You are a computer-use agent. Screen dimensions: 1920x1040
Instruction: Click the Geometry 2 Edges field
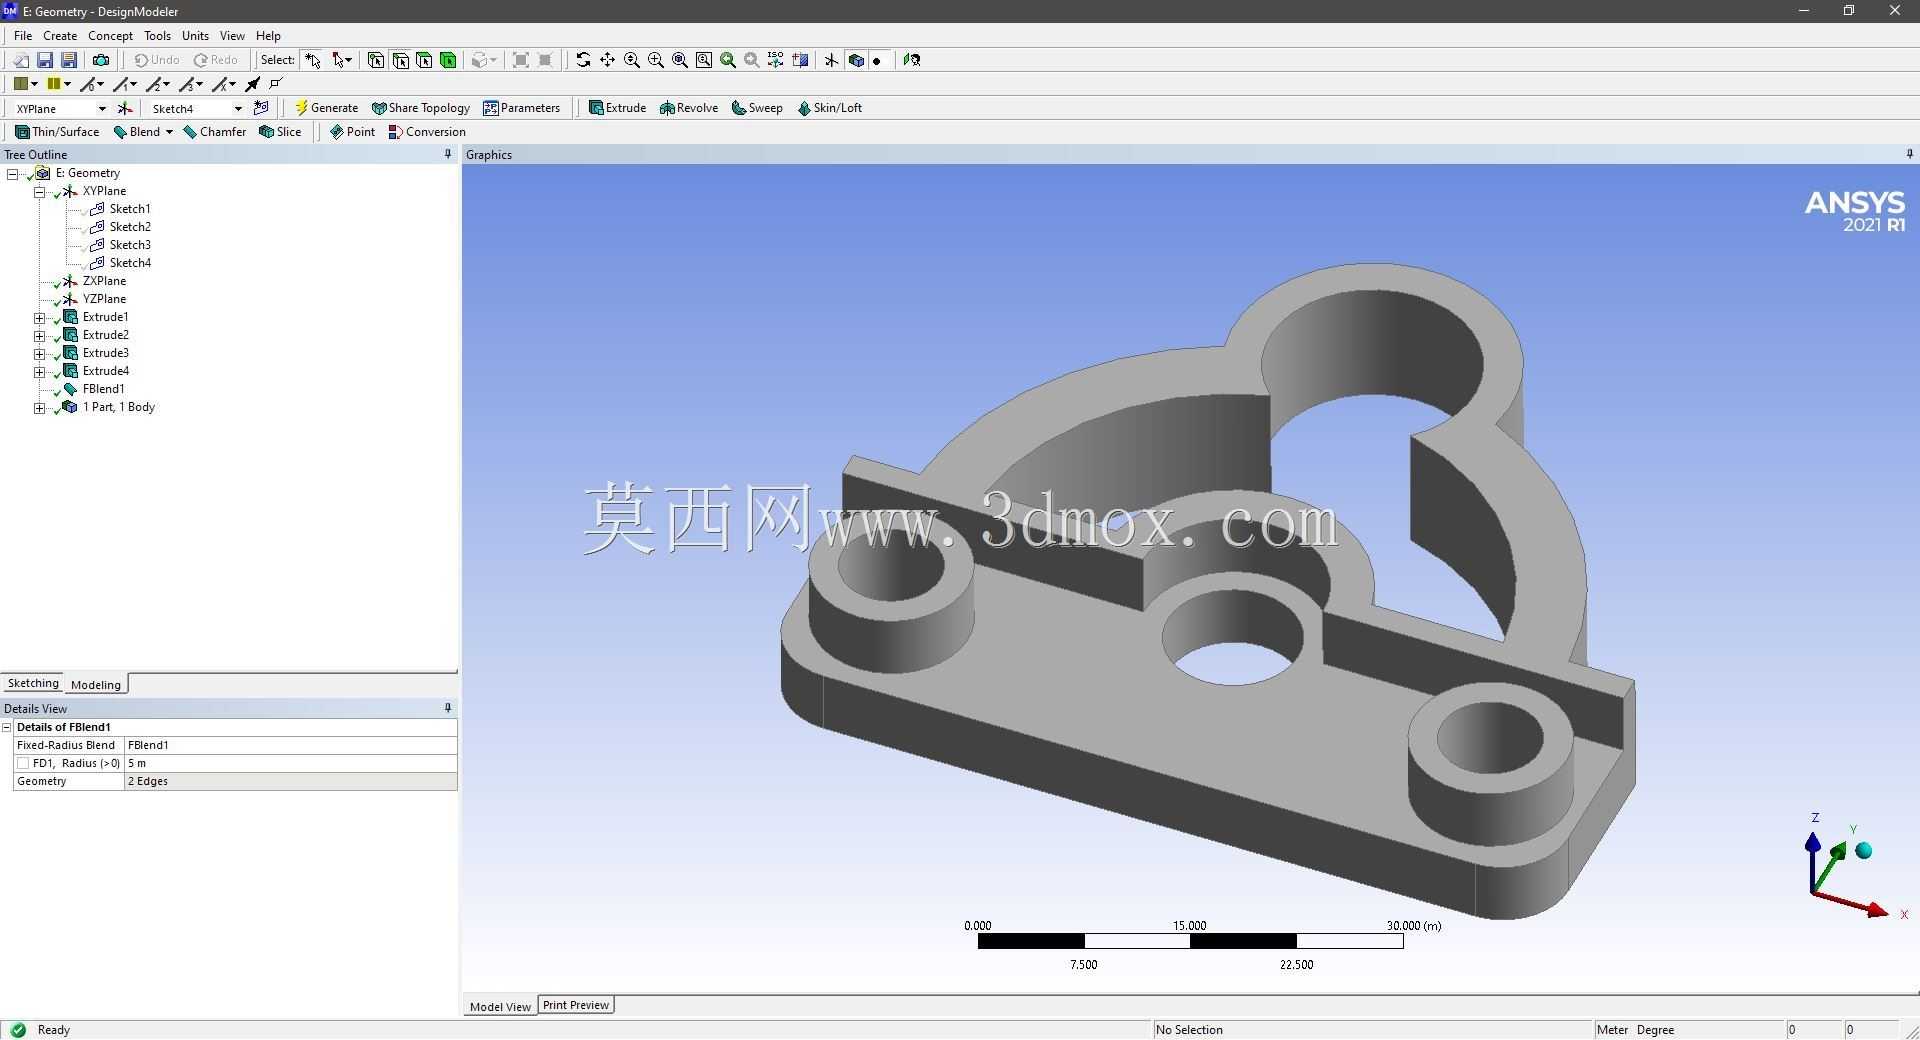(x=291, y=781)
